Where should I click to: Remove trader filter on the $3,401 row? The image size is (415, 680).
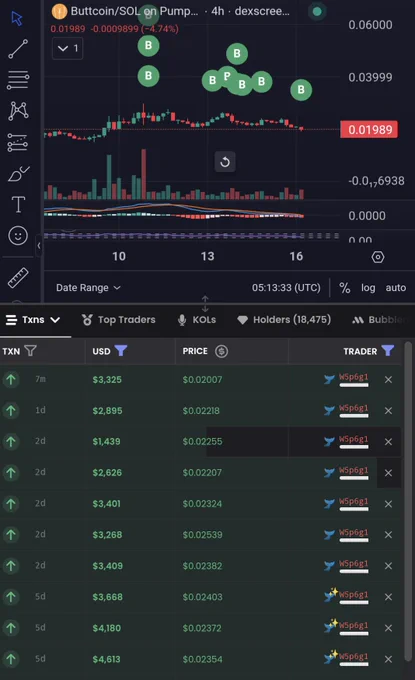(388, 504)
